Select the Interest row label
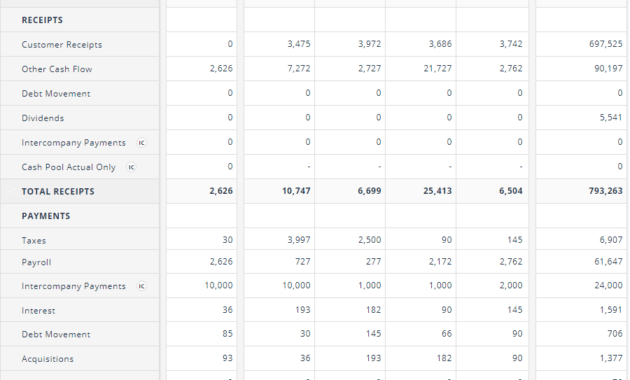Screen dimensions: 630x380 click(x=38, y=311)
